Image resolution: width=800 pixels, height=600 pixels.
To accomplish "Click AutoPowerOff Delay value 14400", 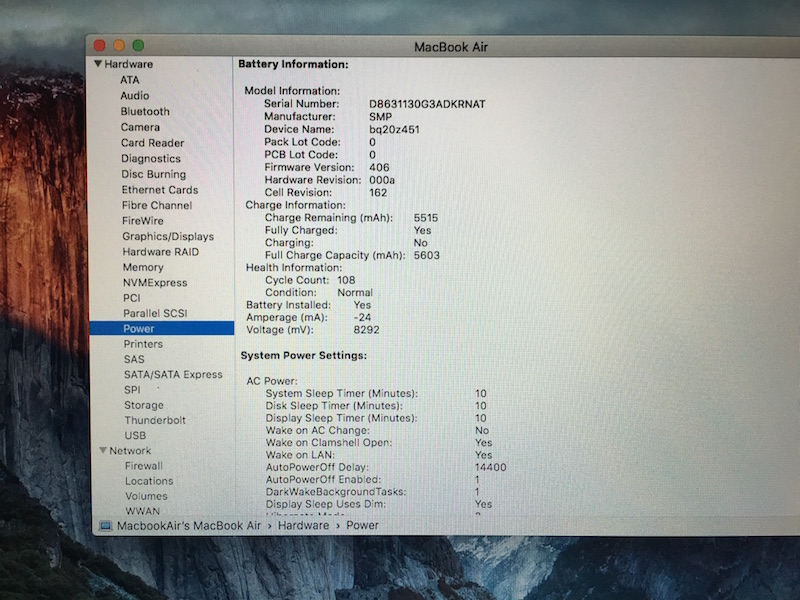I will point(490,467).
